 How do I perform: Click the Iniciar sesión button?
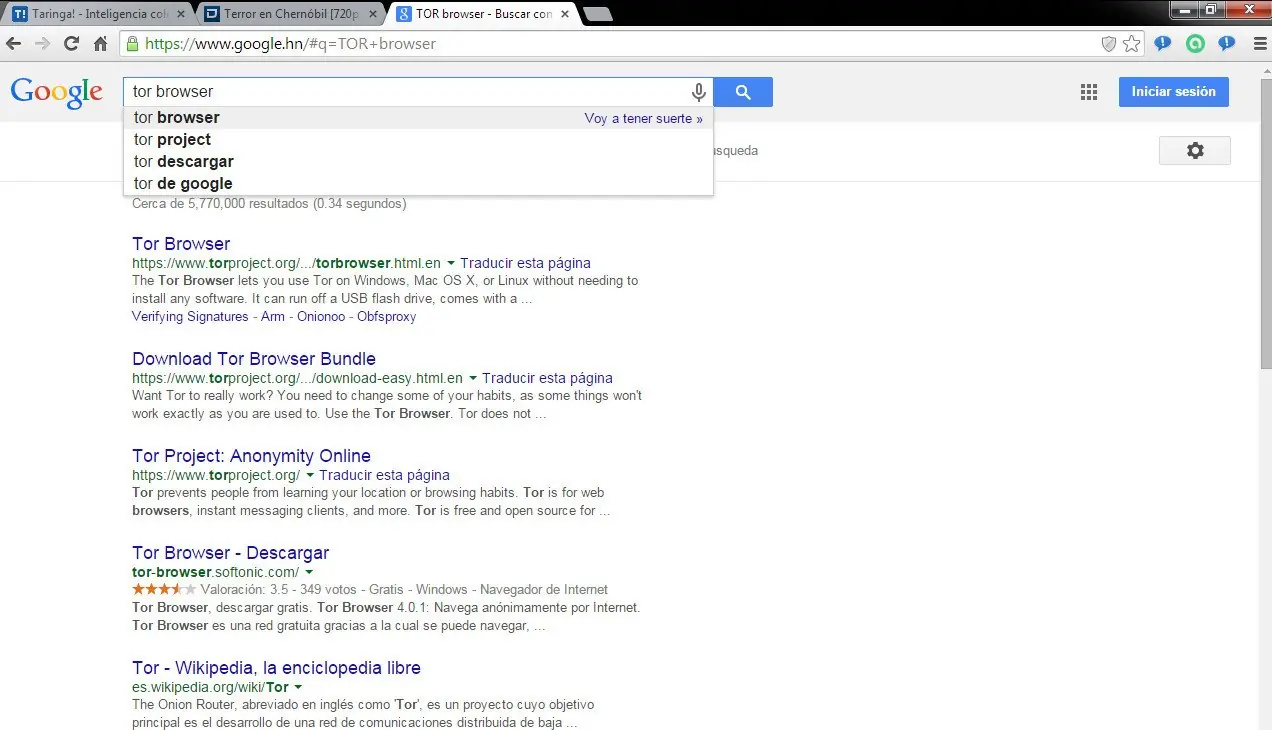[1173, 92]
